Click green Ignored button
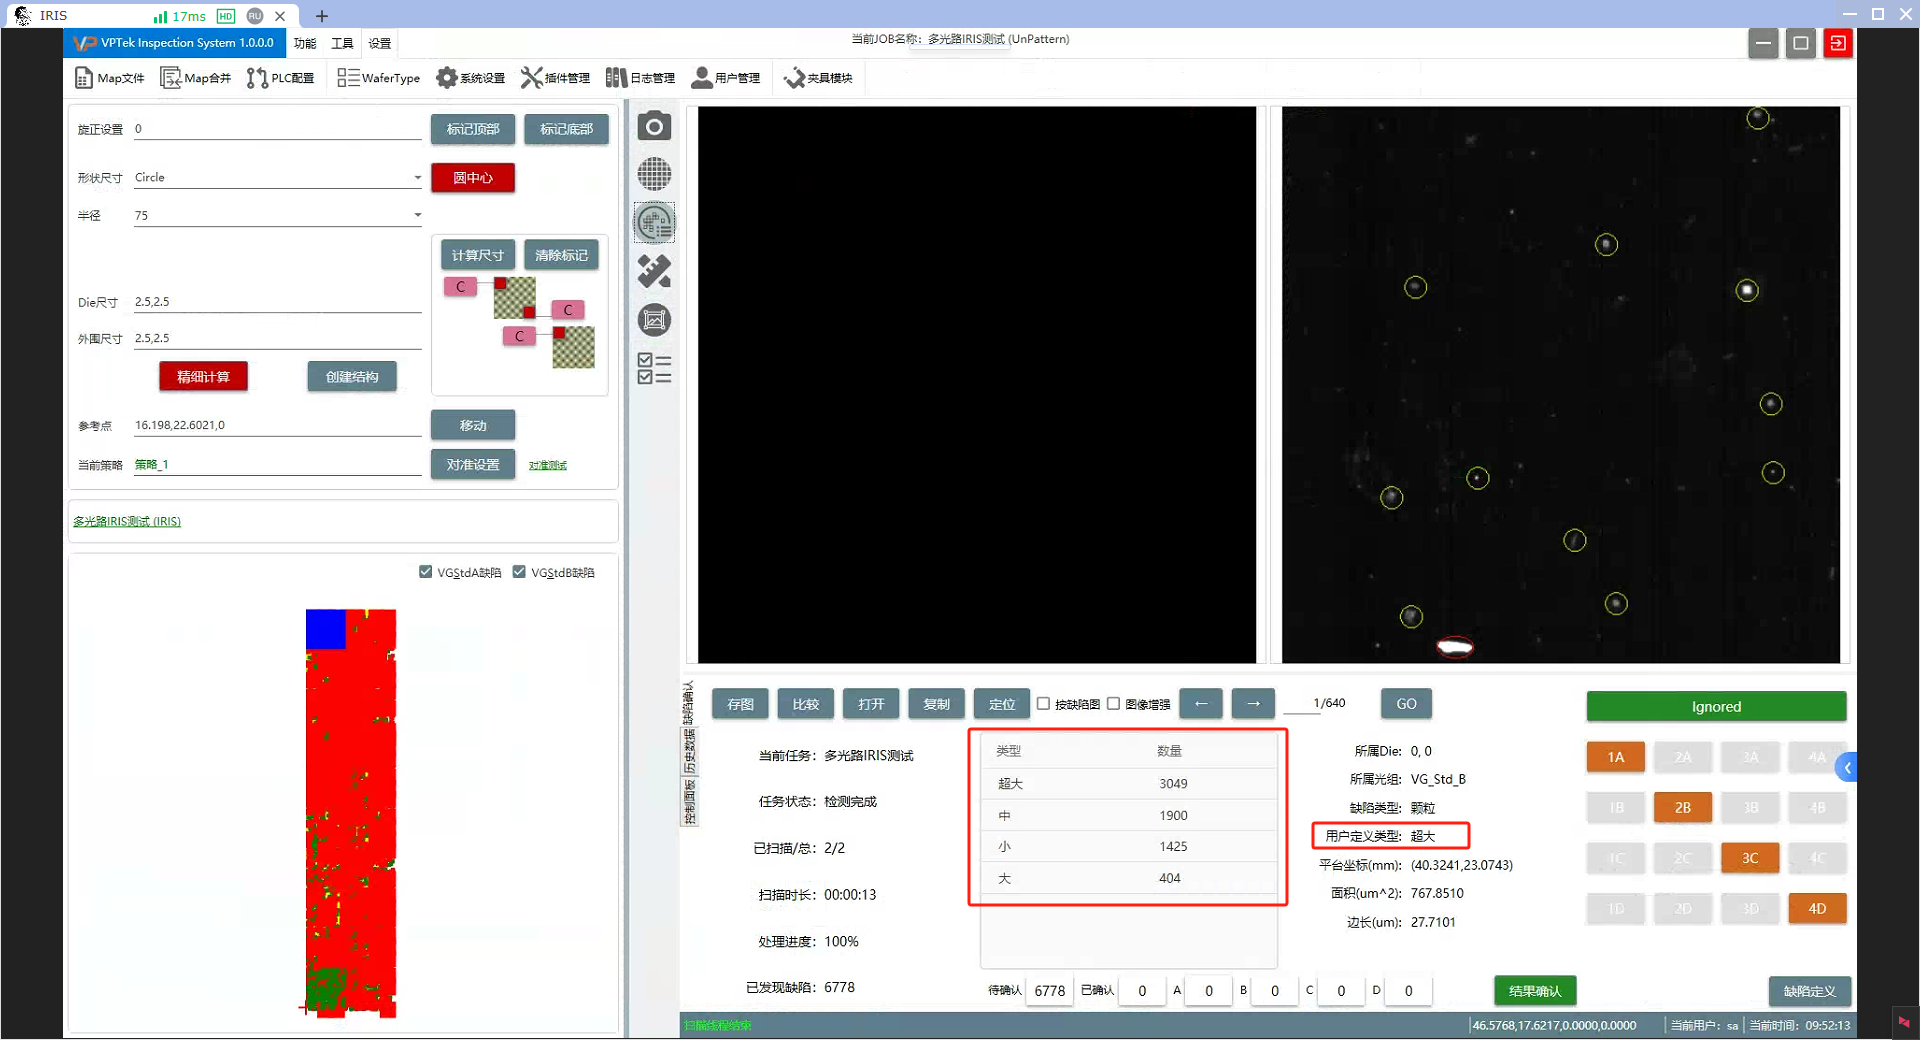The height and width of the screenshot is (1040, 1920). click(1716, 706)
